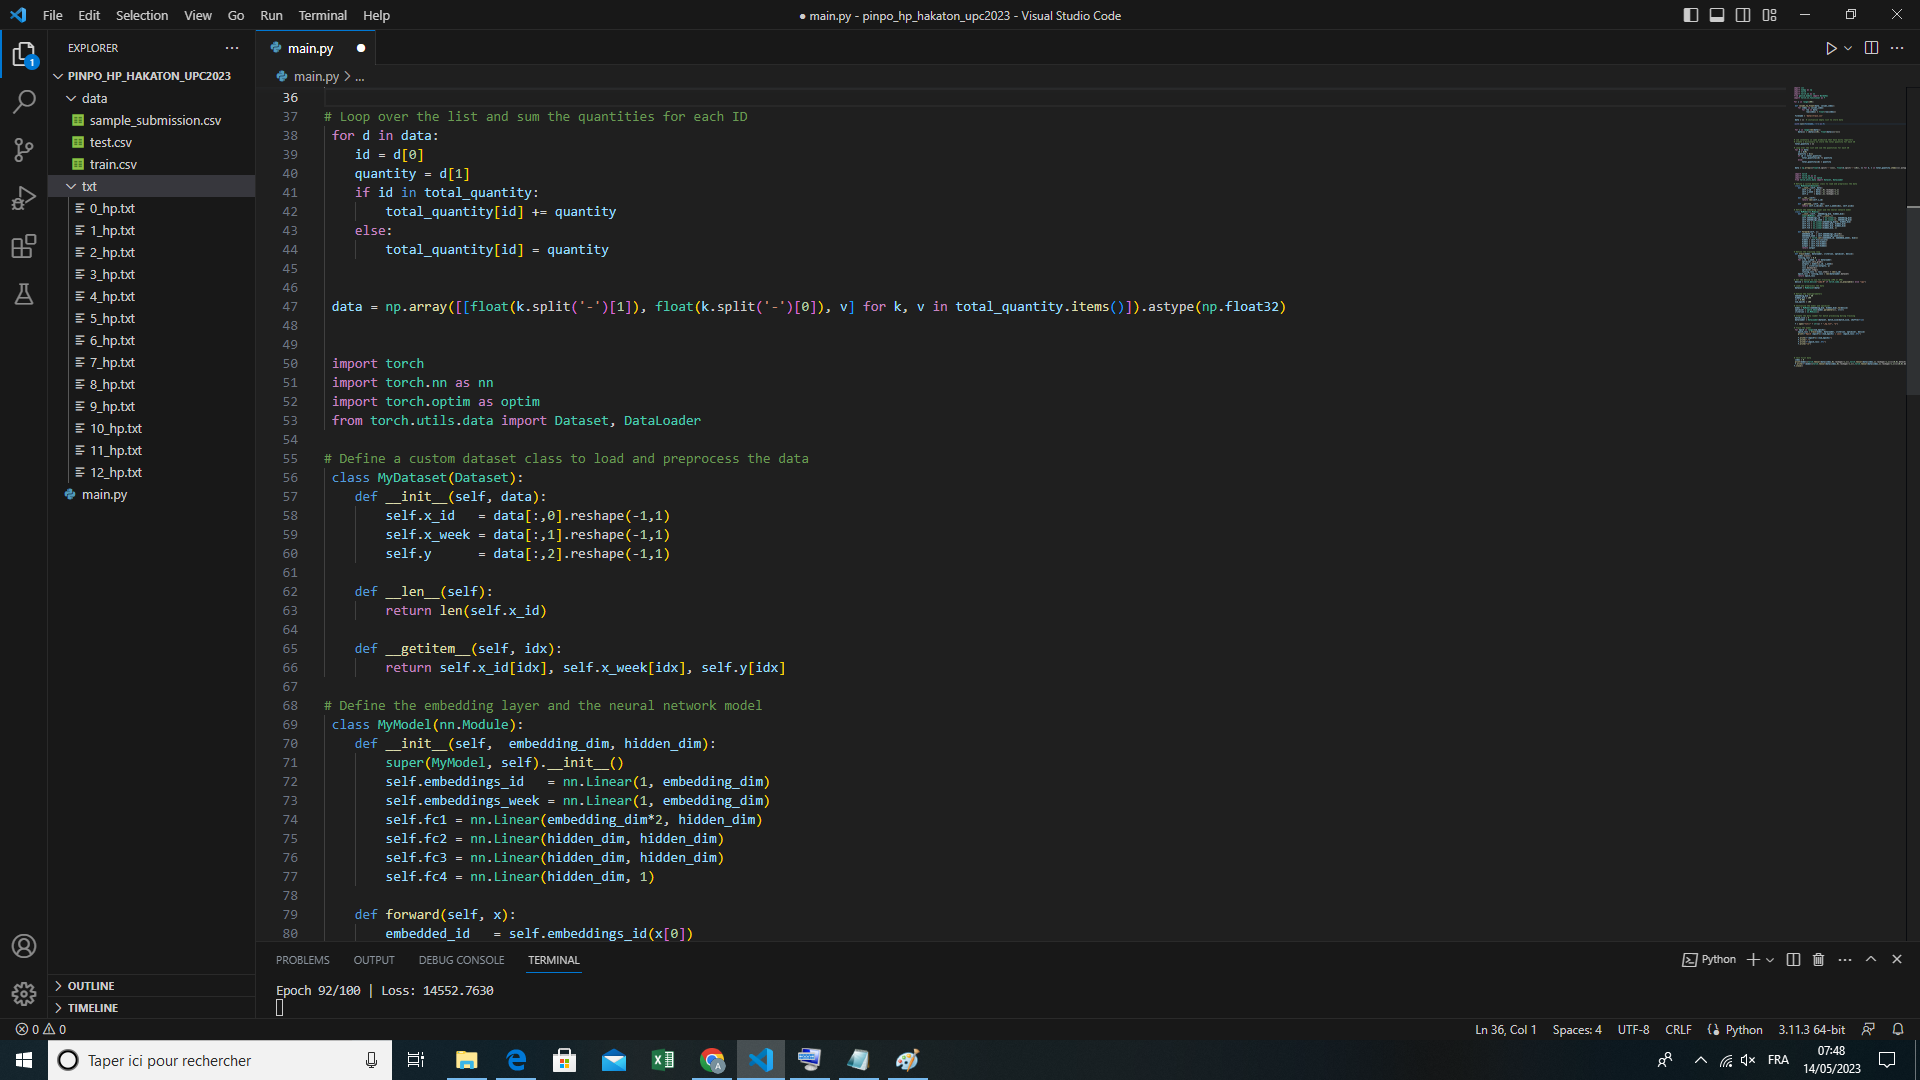Switch to the PROBLEMS panel tab
This screenshot has height=1080, width=1920.
click(x=302, y=960)
